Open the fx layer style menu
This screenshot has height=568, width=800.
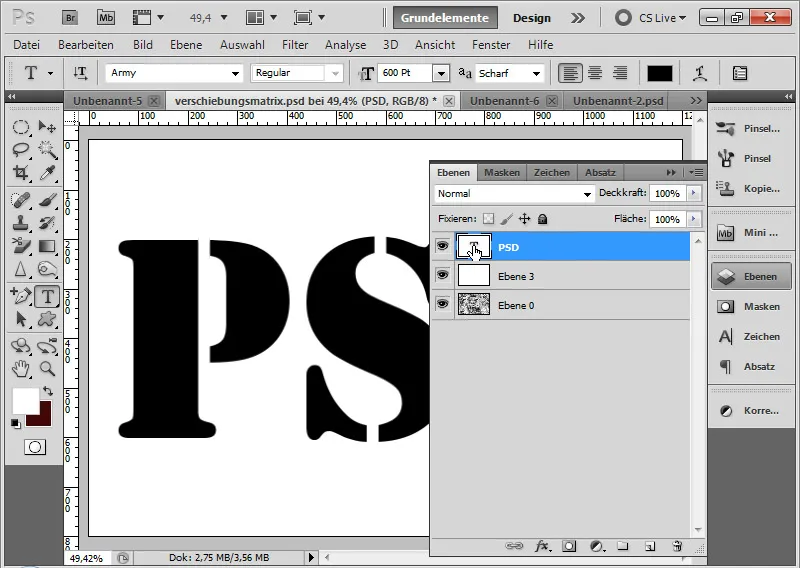click(x=543, y=546)
